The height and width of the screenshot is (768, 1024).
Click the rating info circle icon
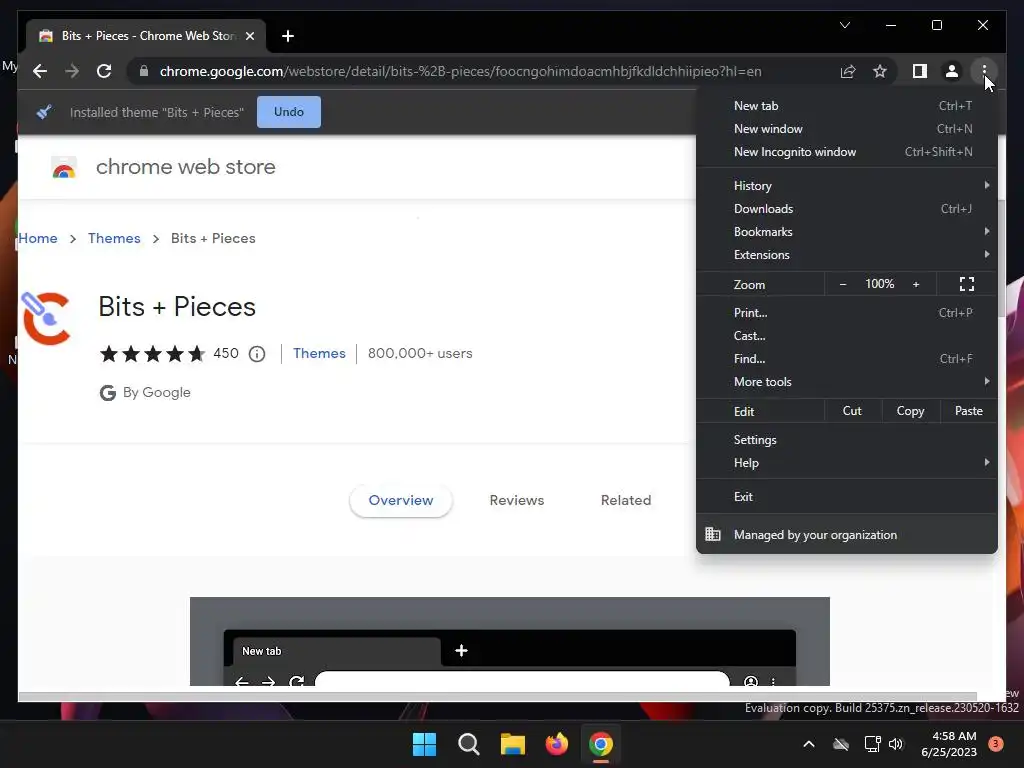pos(257,354)
